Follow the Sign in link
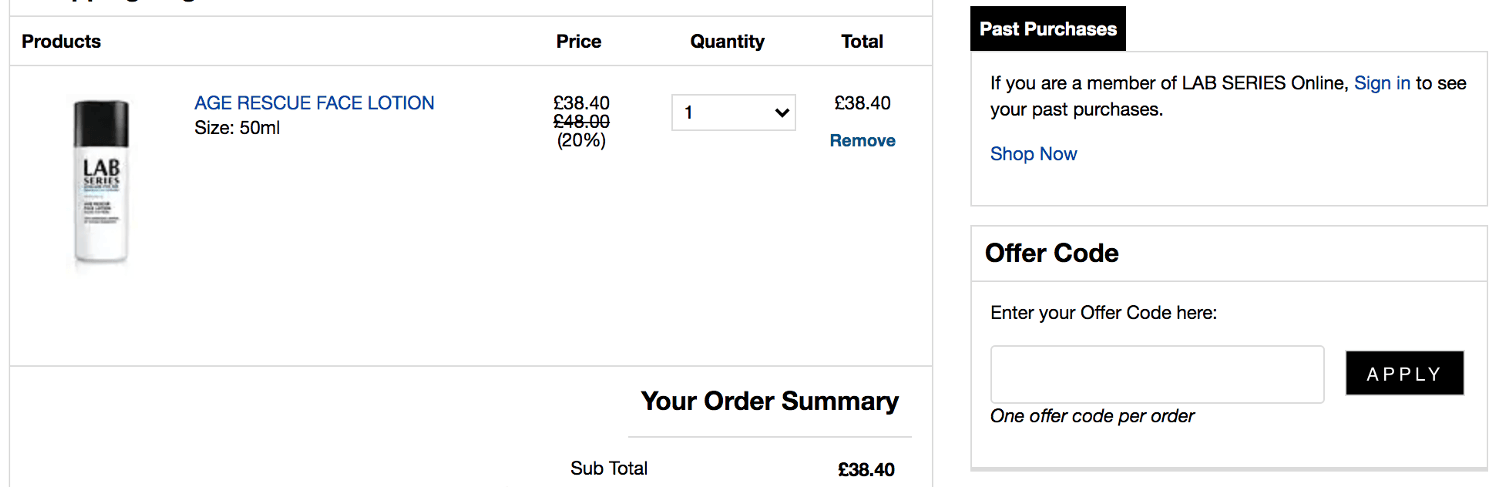 click(1382, 83)
